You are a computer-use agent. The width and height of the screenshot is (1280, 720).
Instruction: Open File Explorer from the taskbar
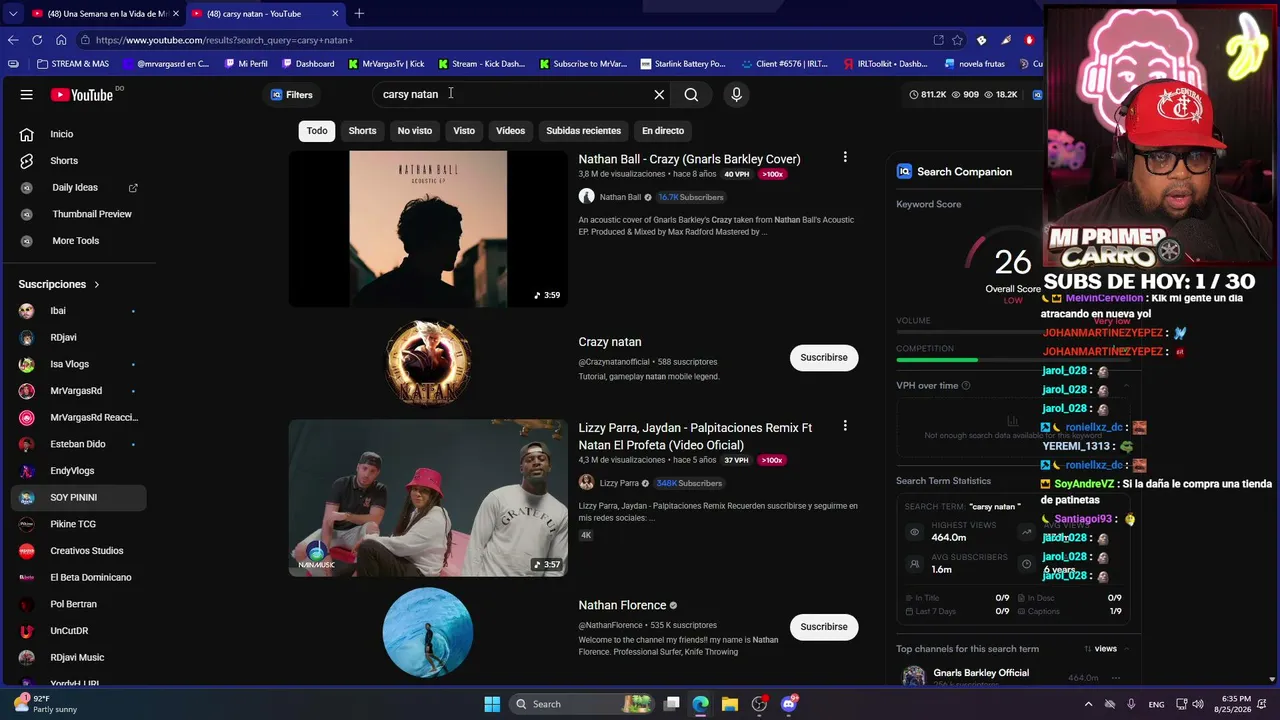point(729,704)
